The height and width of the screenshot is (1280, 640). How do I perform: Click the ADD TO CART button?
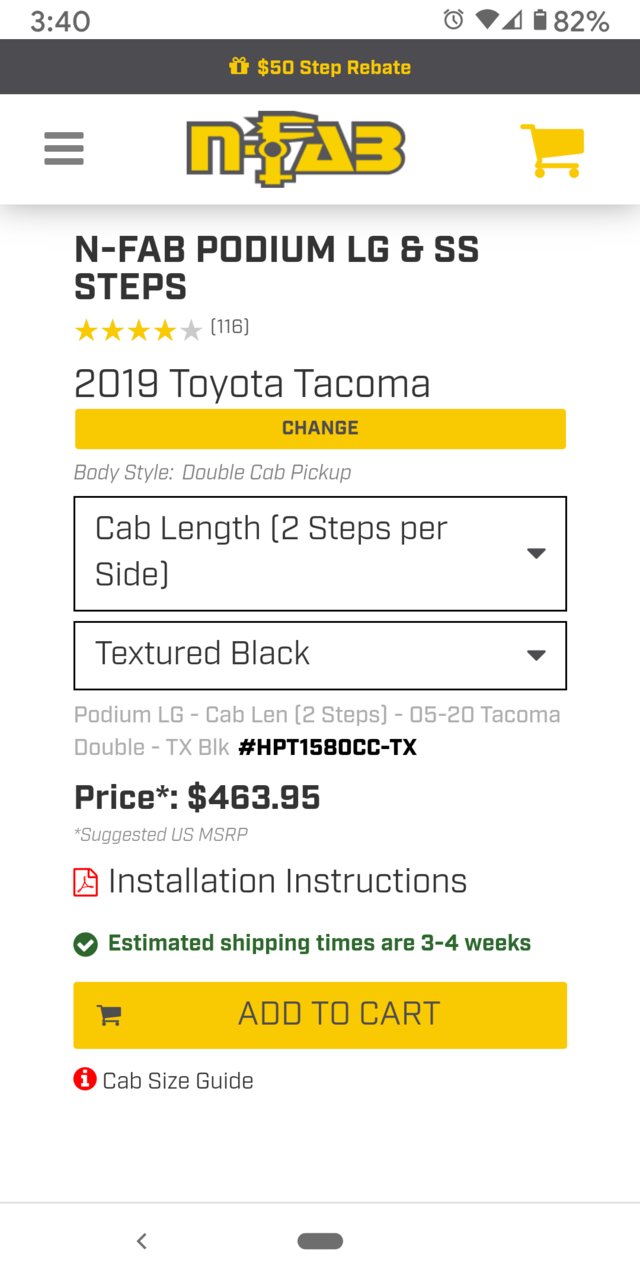click(320, 1015)
